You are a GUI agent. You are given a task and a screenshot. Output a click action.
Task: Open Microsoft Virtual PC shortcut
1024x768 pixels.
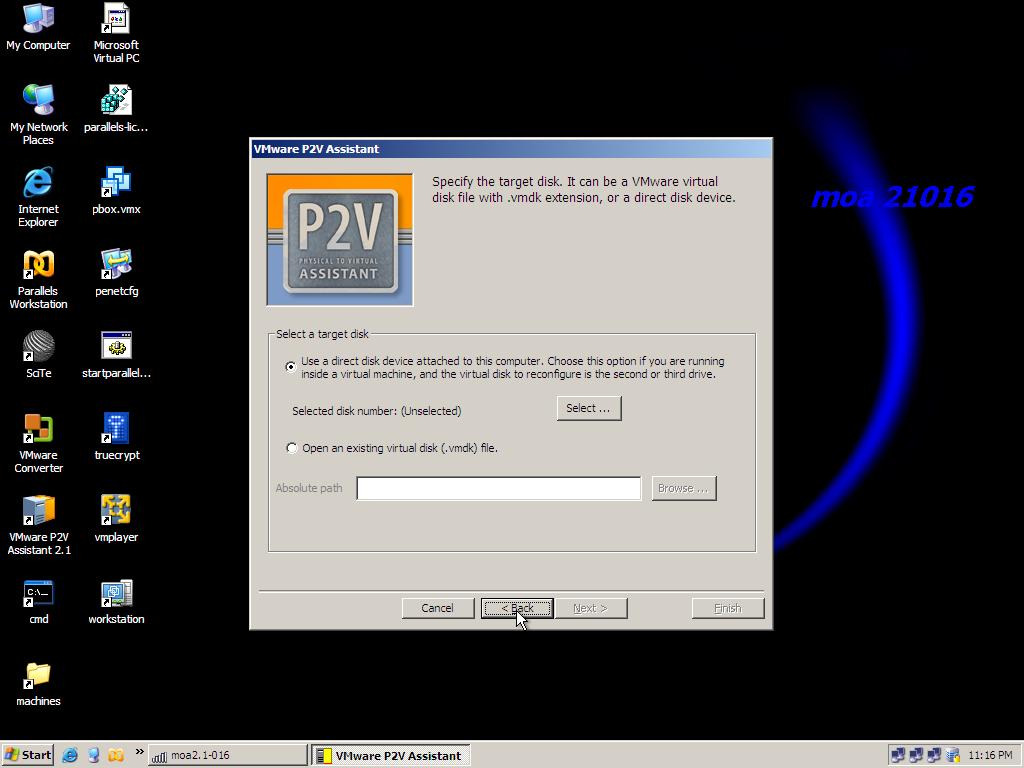116,19
